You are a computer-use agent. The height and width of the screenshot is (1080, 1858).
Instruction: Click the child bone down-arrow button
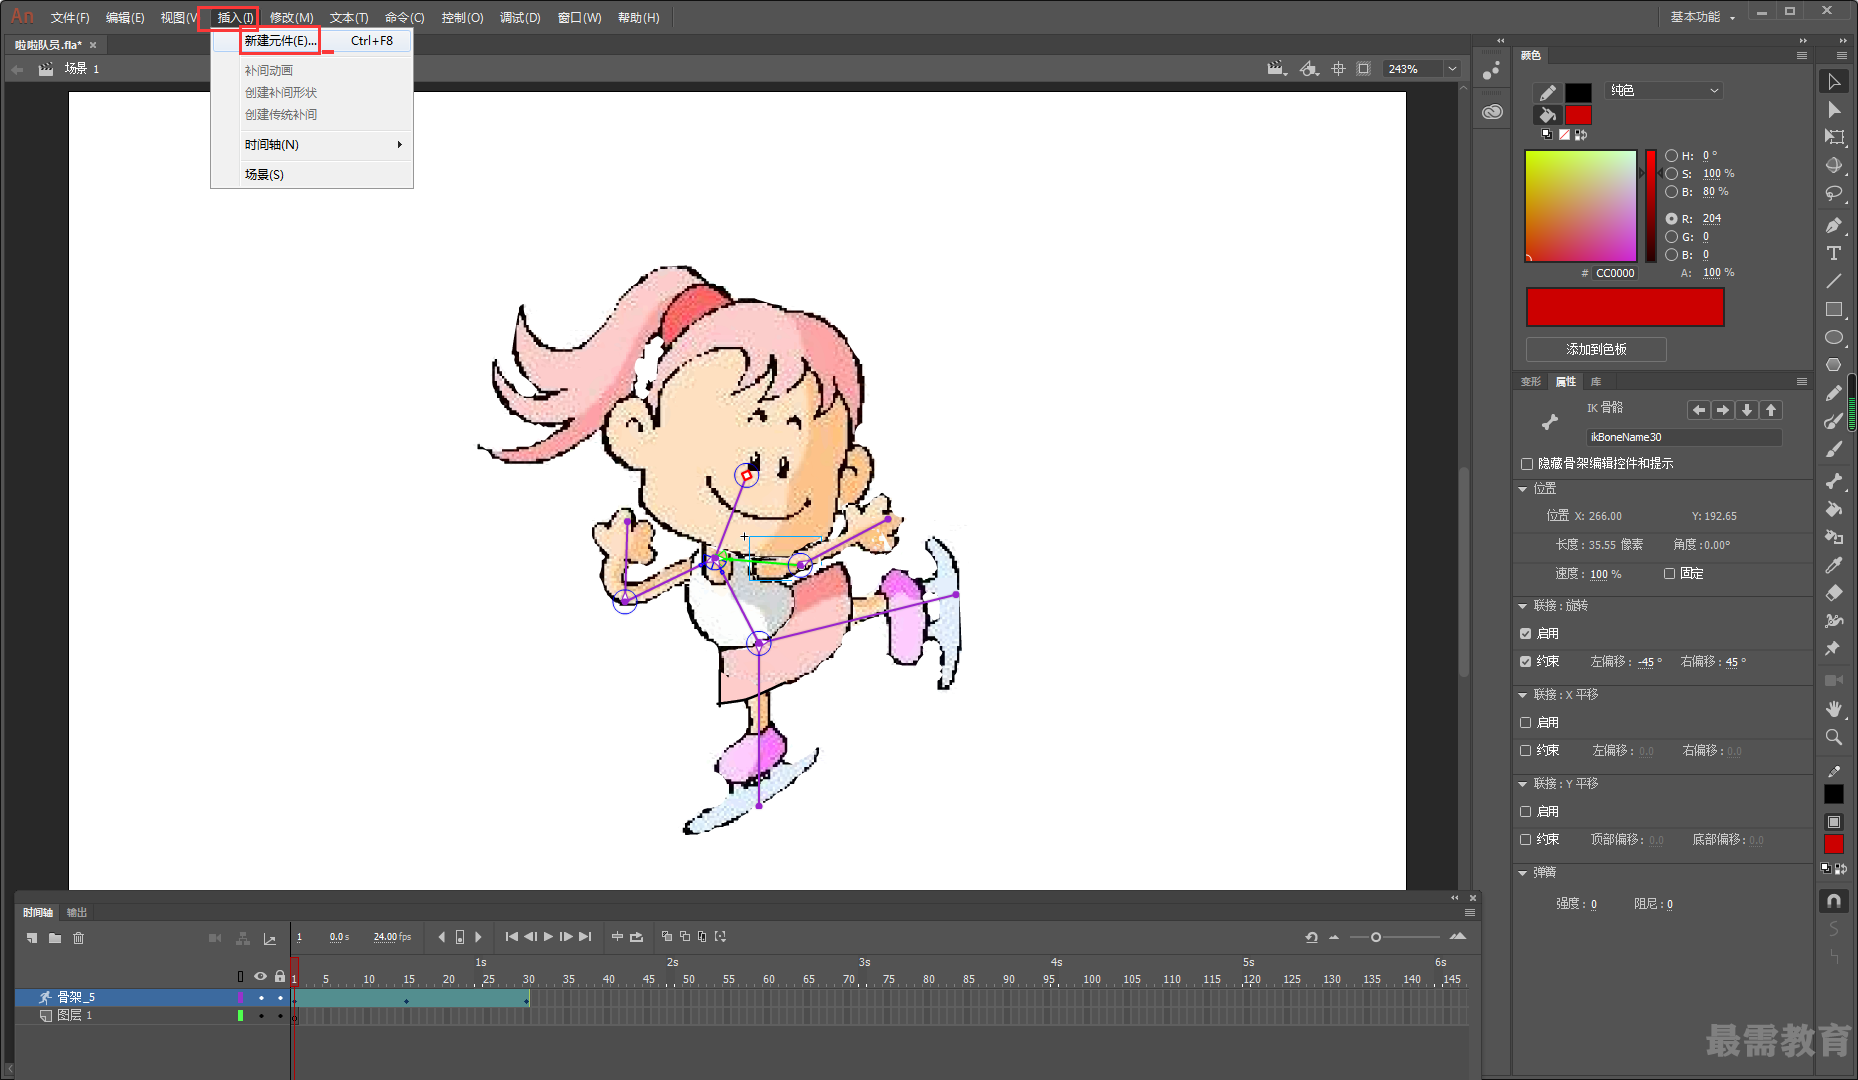point(1747,410)
